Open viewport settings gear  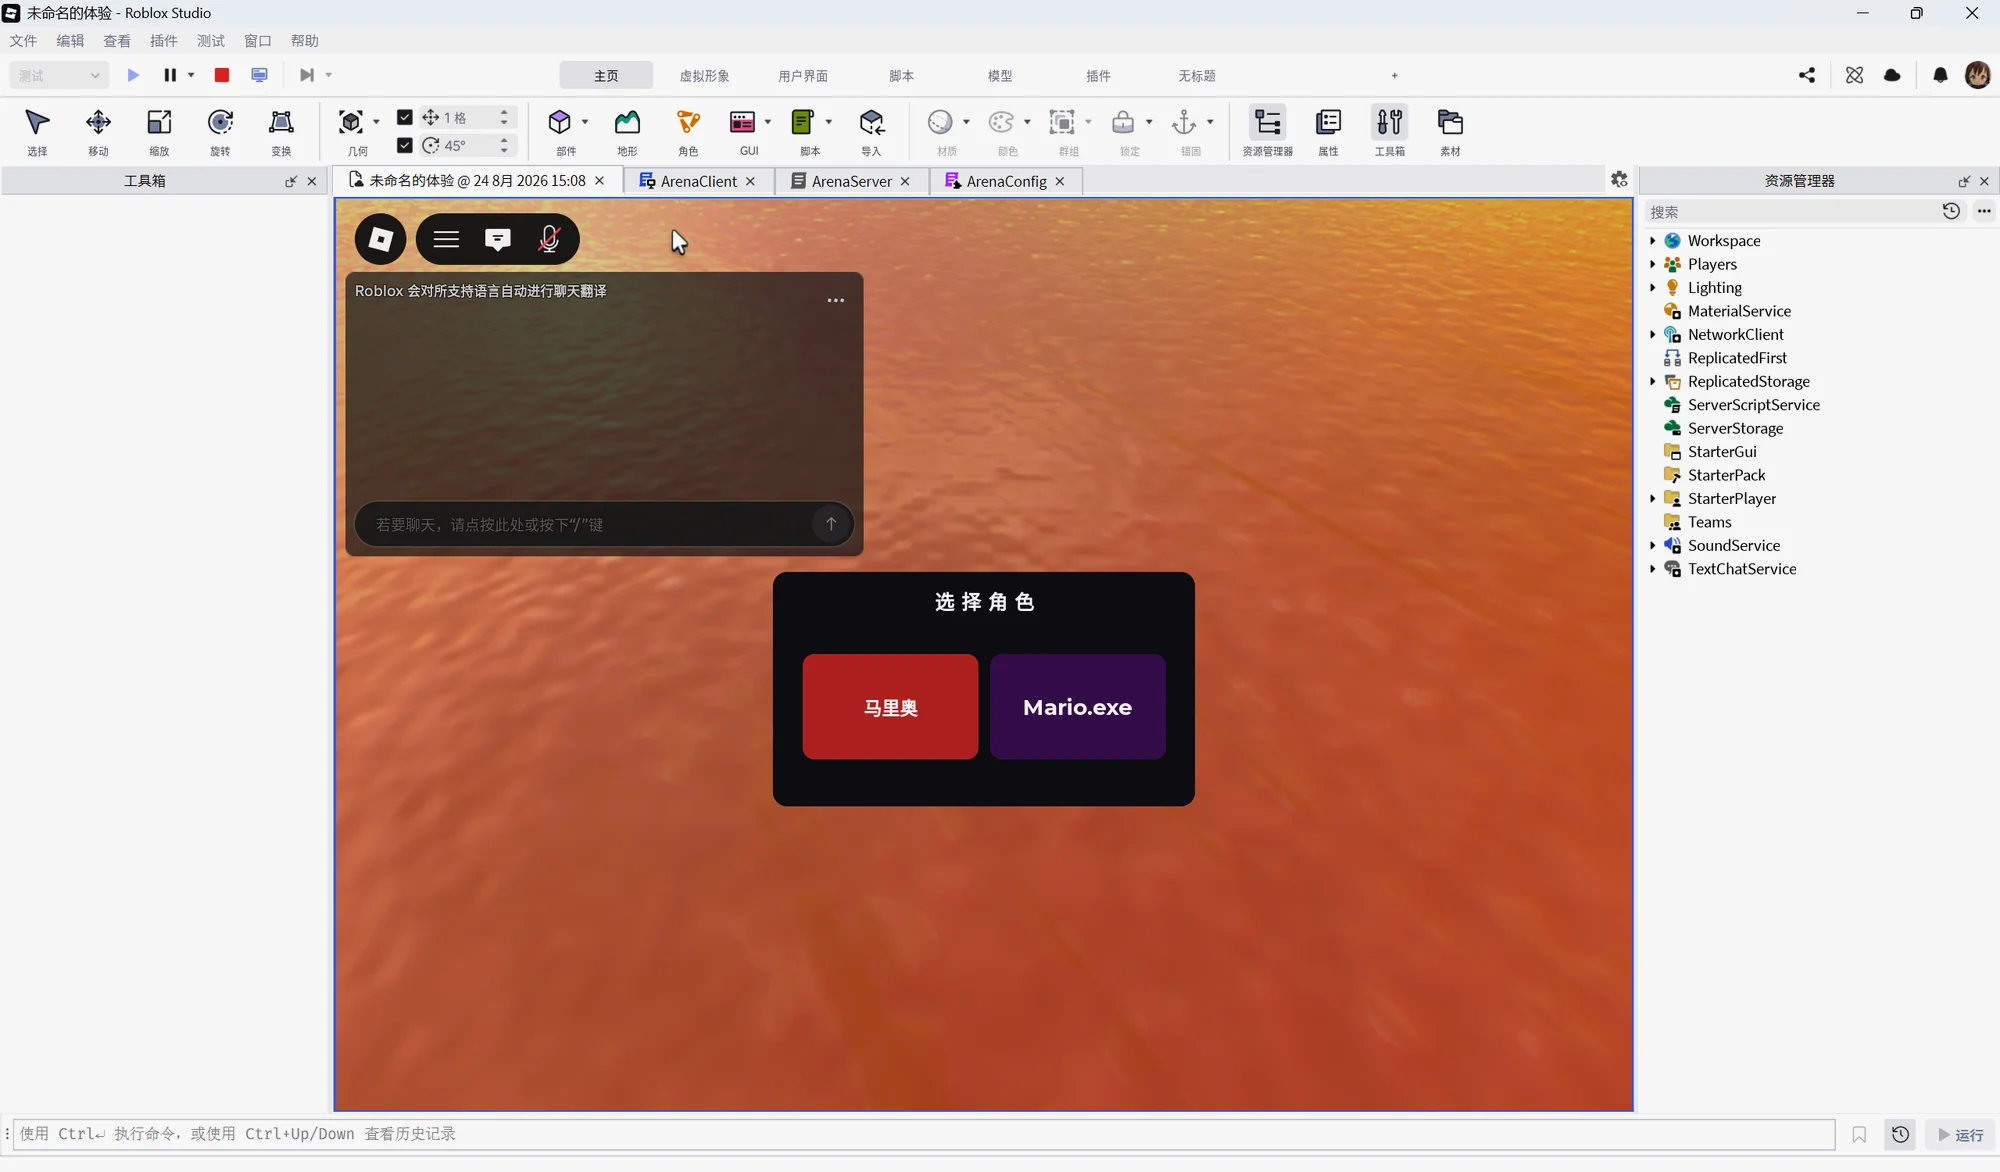[x=1619, y=179]
